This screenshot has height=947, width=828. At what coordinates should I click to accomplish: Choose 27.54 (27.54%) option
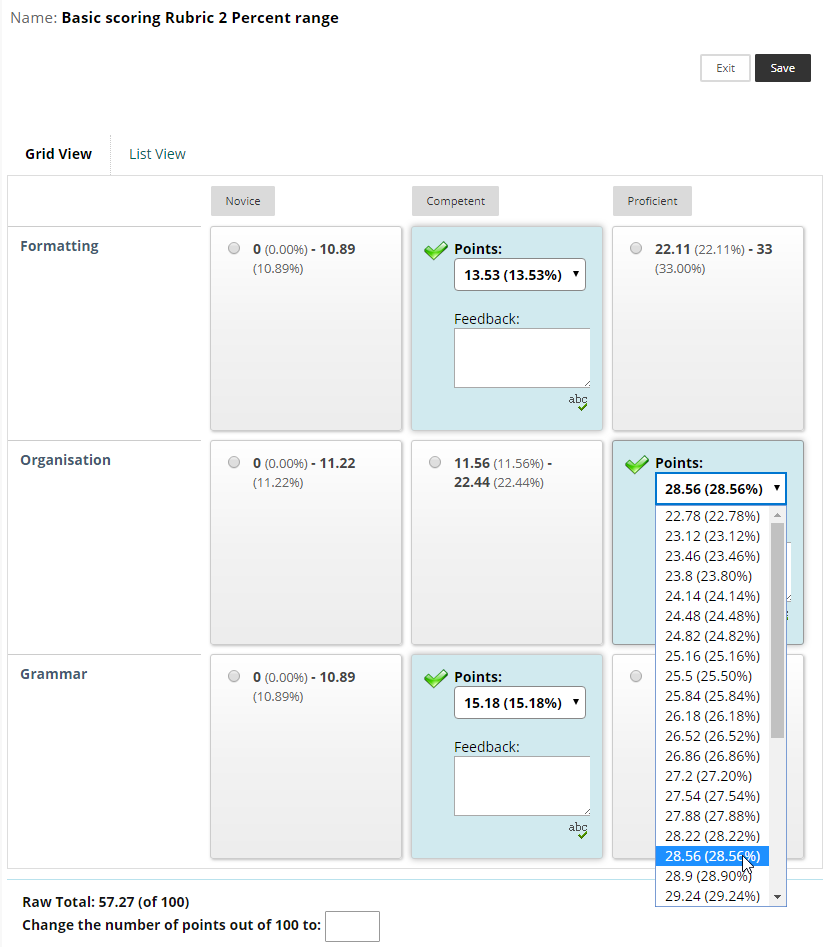coord(712,795)
